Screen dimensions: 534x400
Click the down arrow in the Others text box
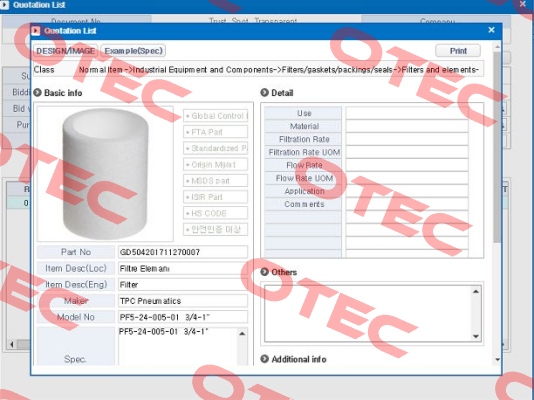(x=476, y=337)
